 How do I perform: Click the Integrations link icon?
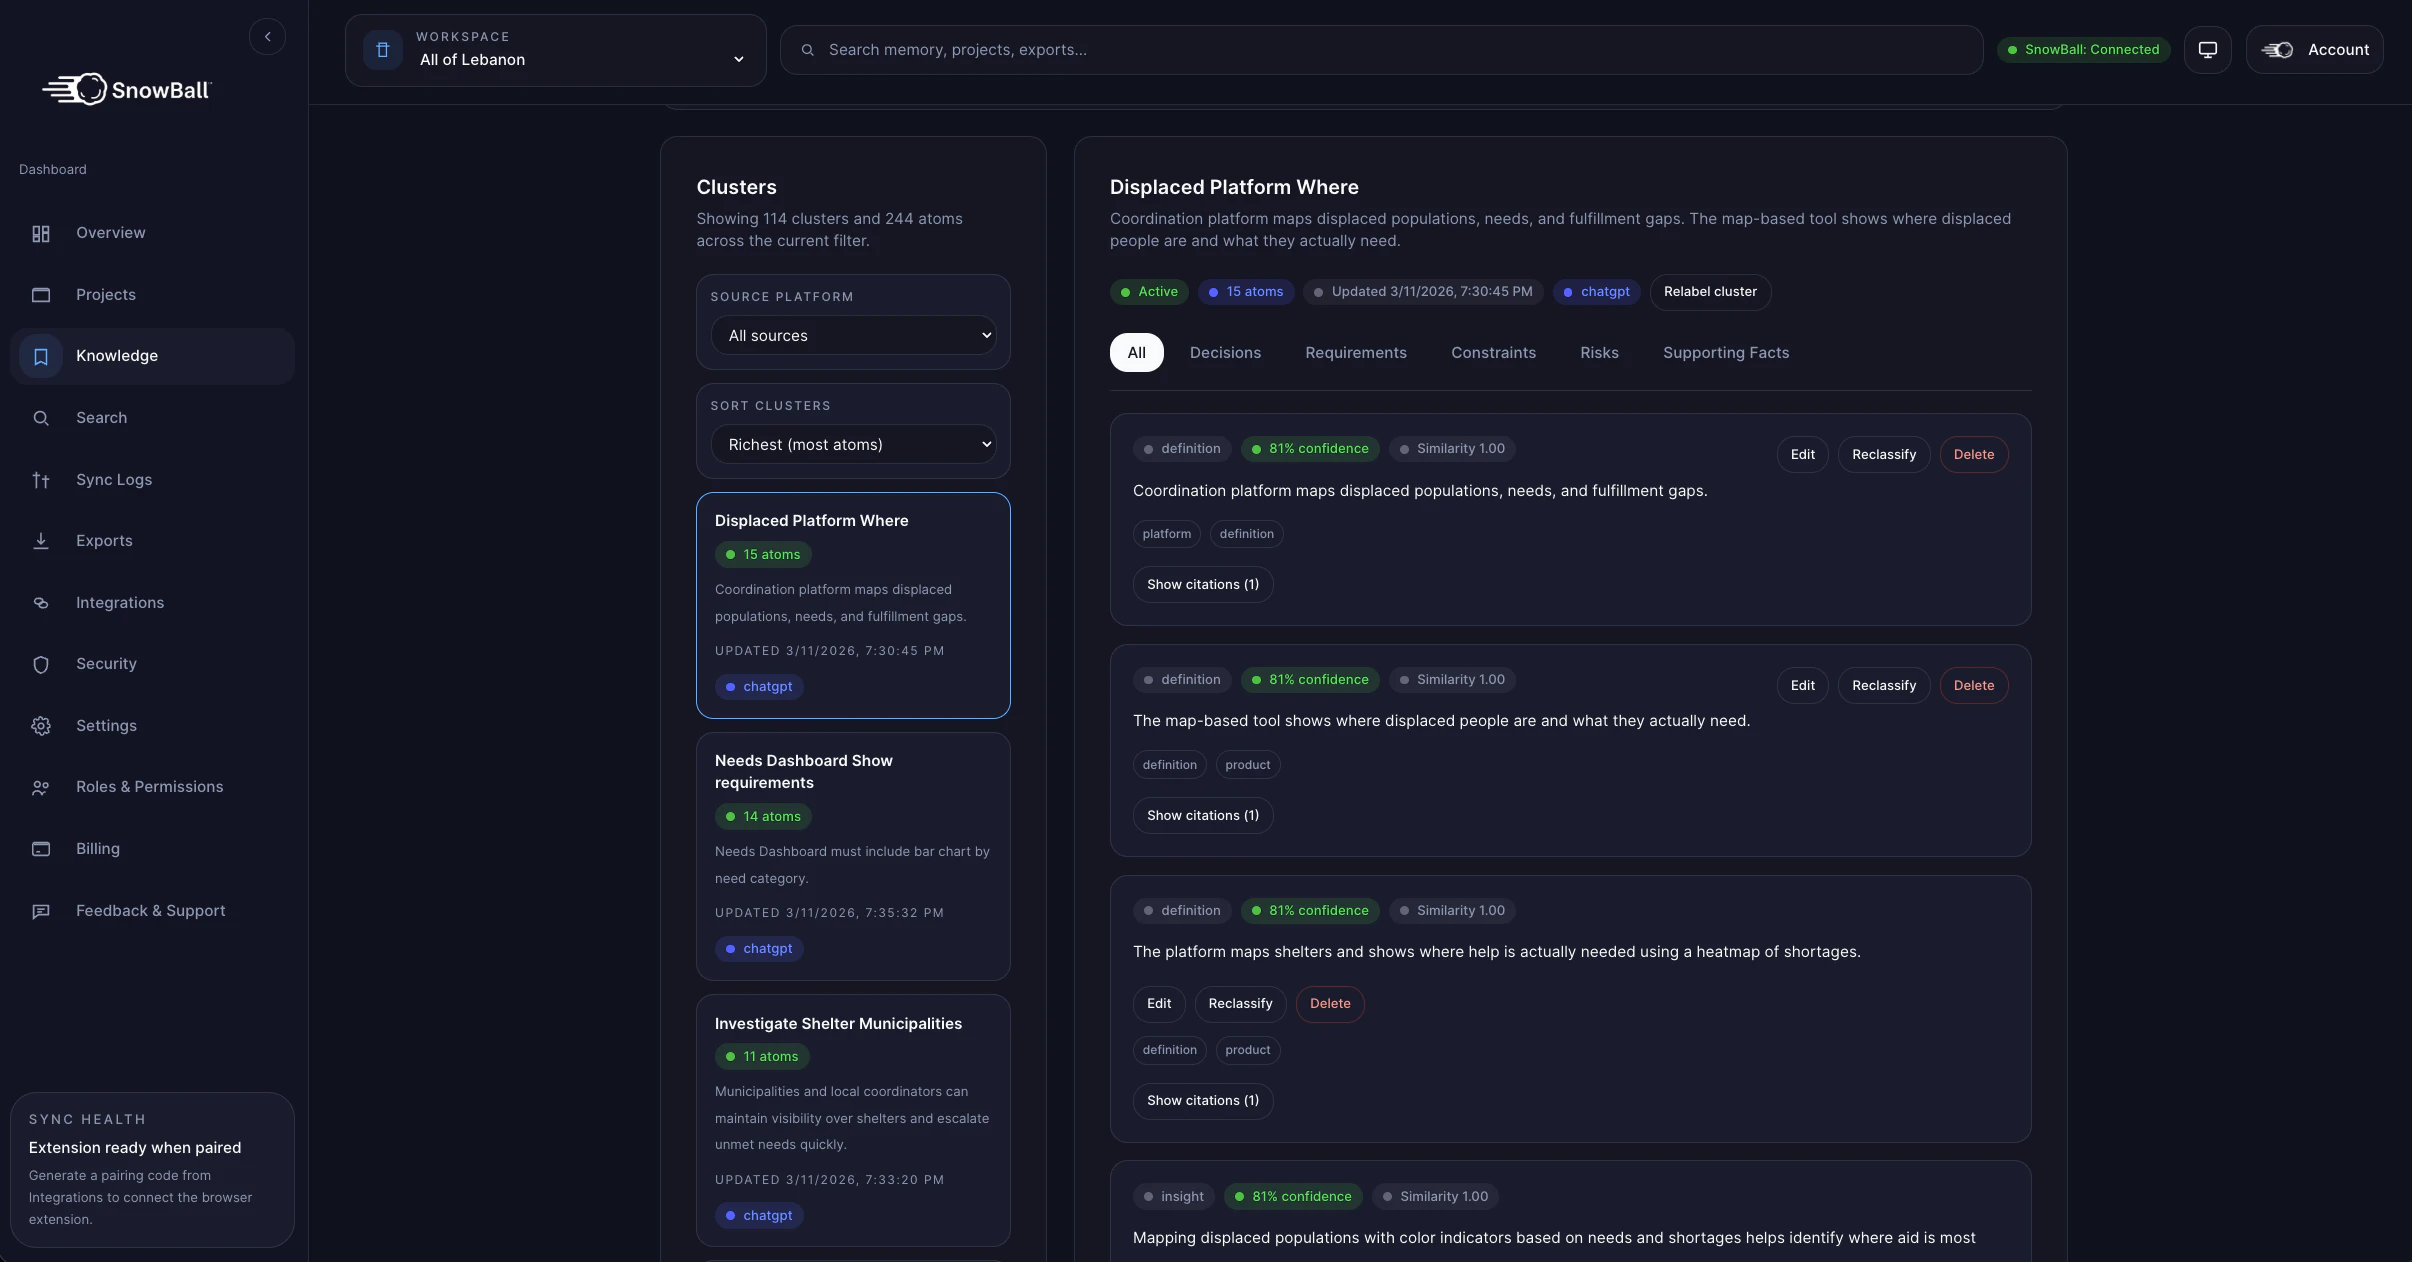[41, 603]
